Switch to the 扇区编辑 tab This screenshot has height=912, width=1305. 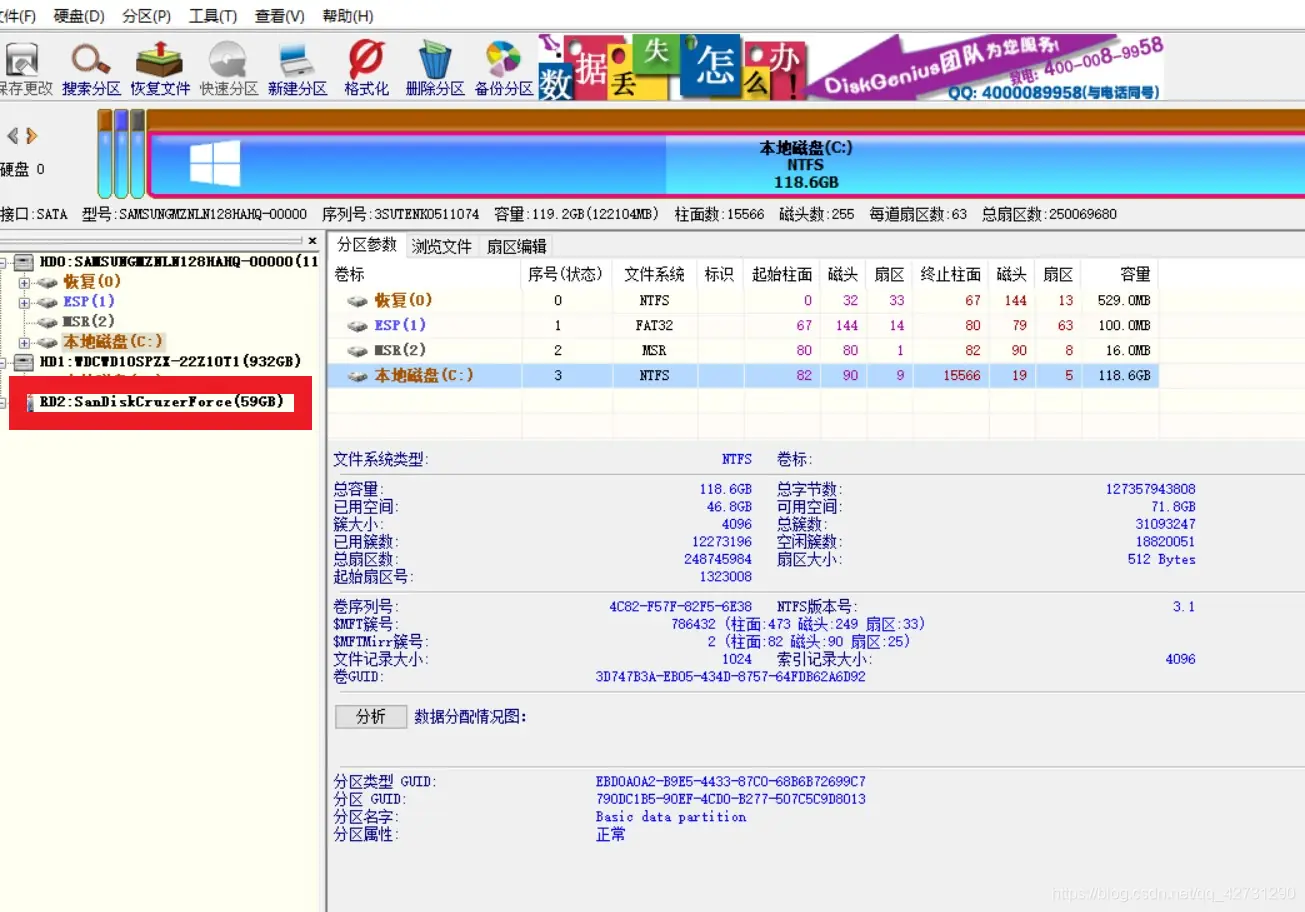pyautogui.click(x=516, y=246)
